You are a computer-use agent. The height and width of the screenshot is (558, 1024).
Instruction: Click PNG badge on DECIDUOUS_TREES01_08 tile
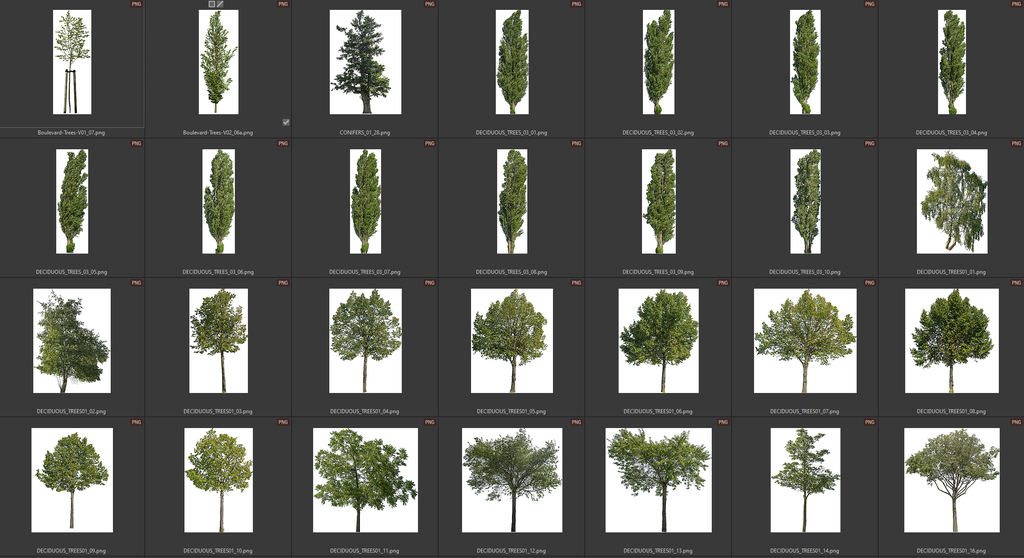point(1015,283)
